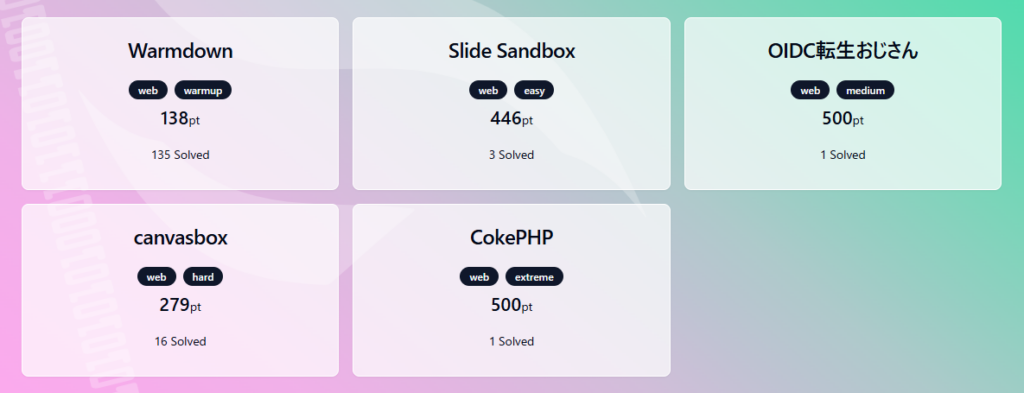Open the CokePHP challenge title

(x=511, y=238)
